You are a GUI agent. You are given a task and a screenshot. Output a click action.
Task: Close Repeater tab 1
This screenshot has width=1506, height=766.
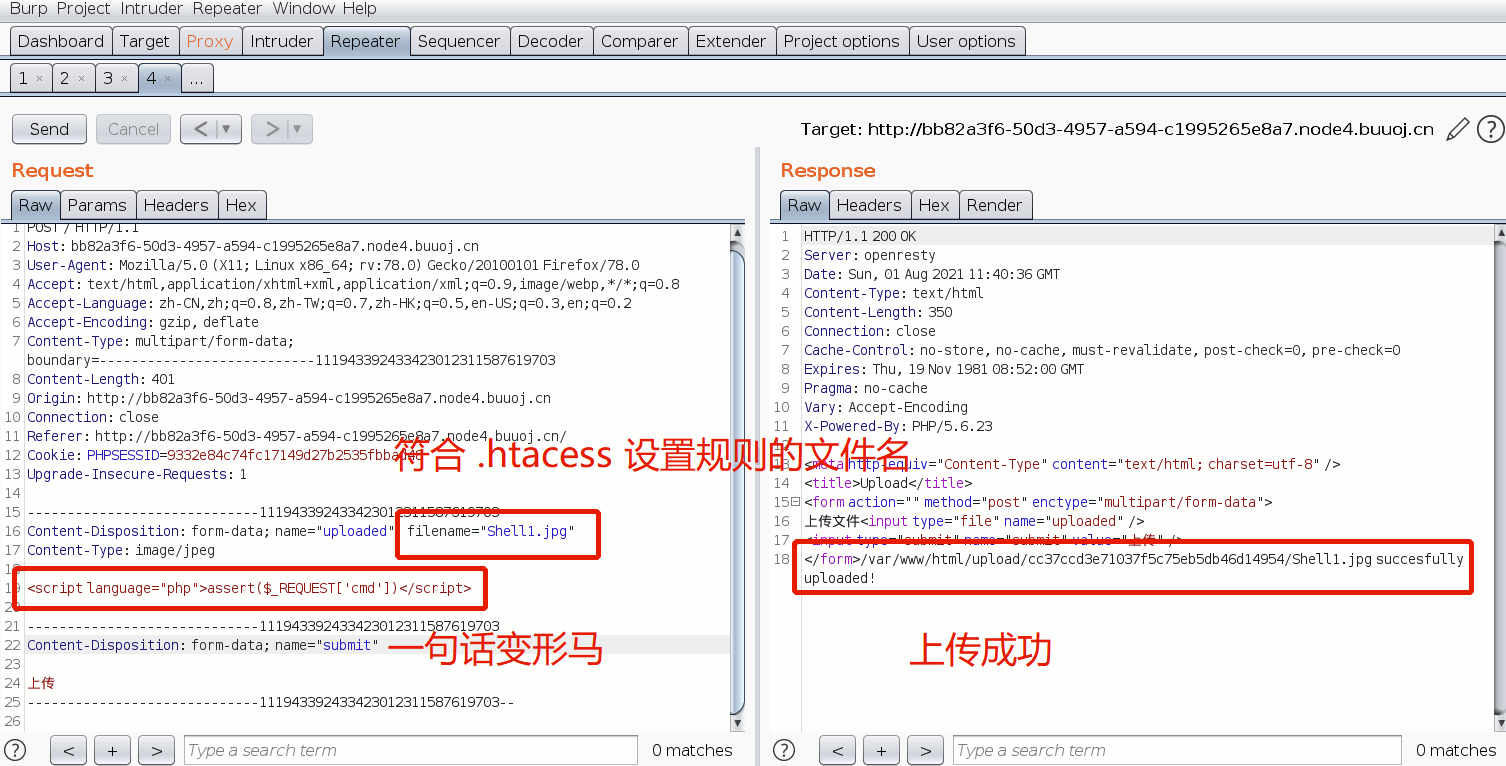click(x=39, y=78)
